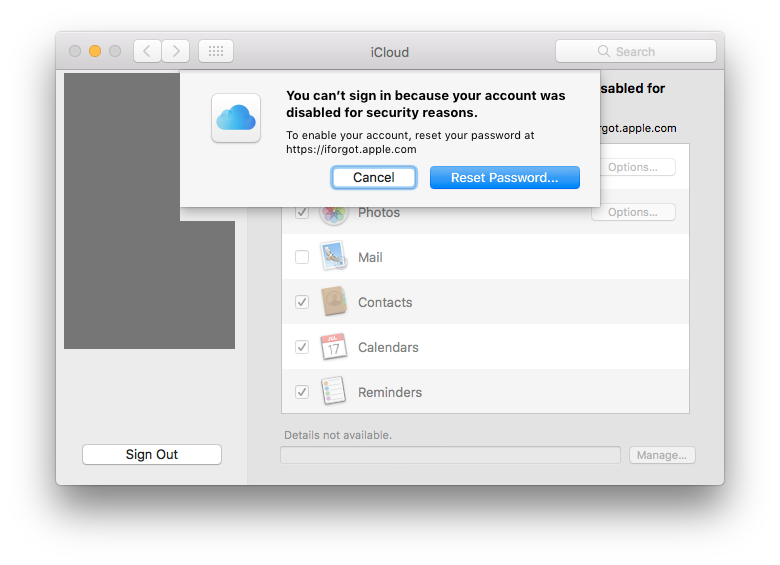Click the iCloud cloud icon in the dialog
This screenshot has width=780, height=565.
236,118
